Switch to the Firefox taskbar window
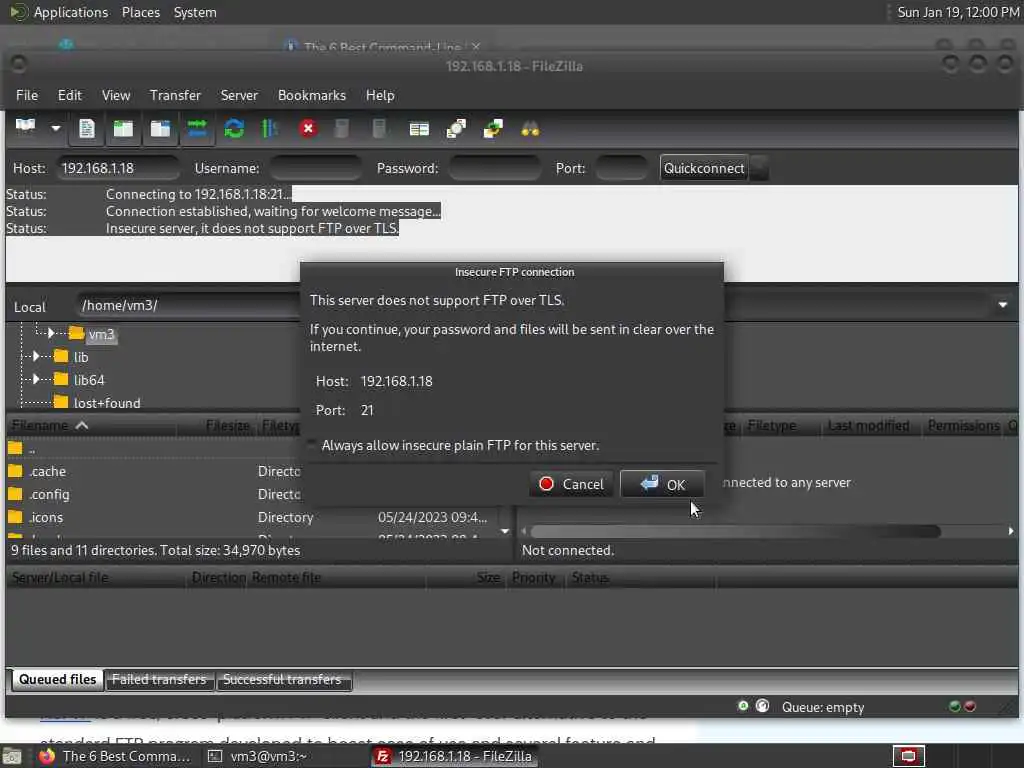This screenshot has height=768, width=1024. (x=115, y=756)
